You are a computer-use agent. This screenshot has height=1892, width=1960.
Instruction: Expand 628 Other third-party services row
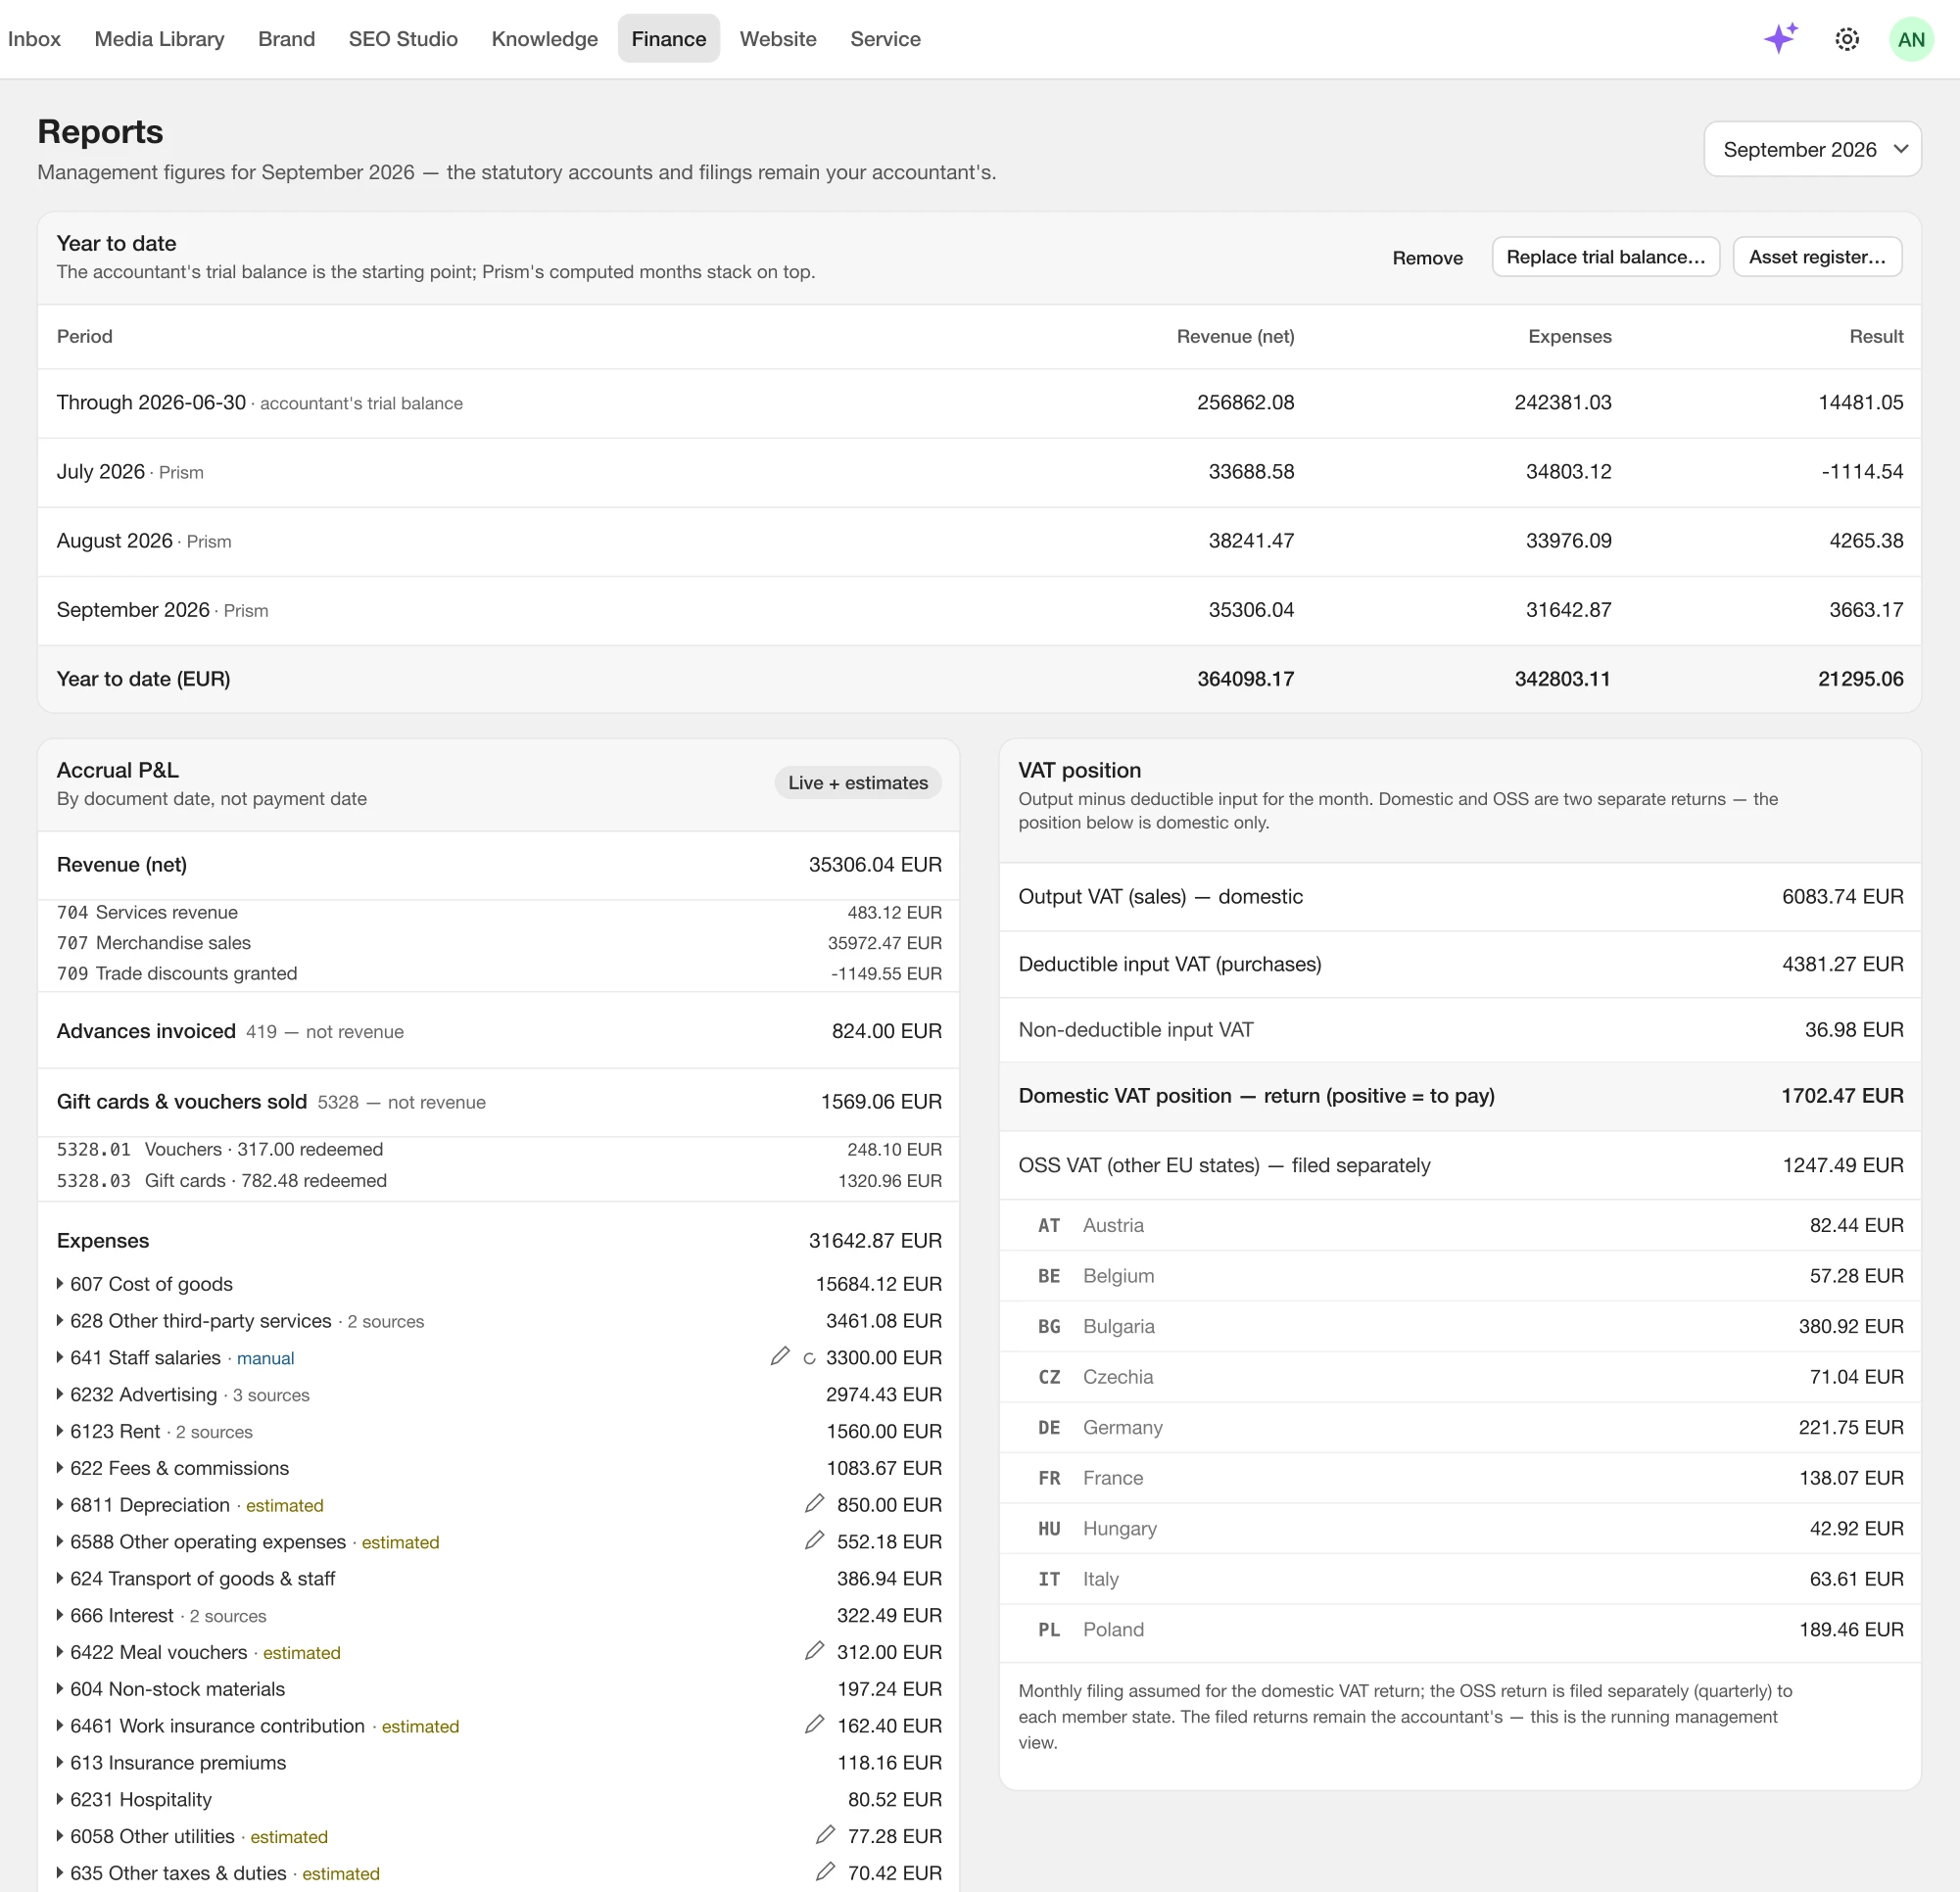click(x=499, y=1321)
